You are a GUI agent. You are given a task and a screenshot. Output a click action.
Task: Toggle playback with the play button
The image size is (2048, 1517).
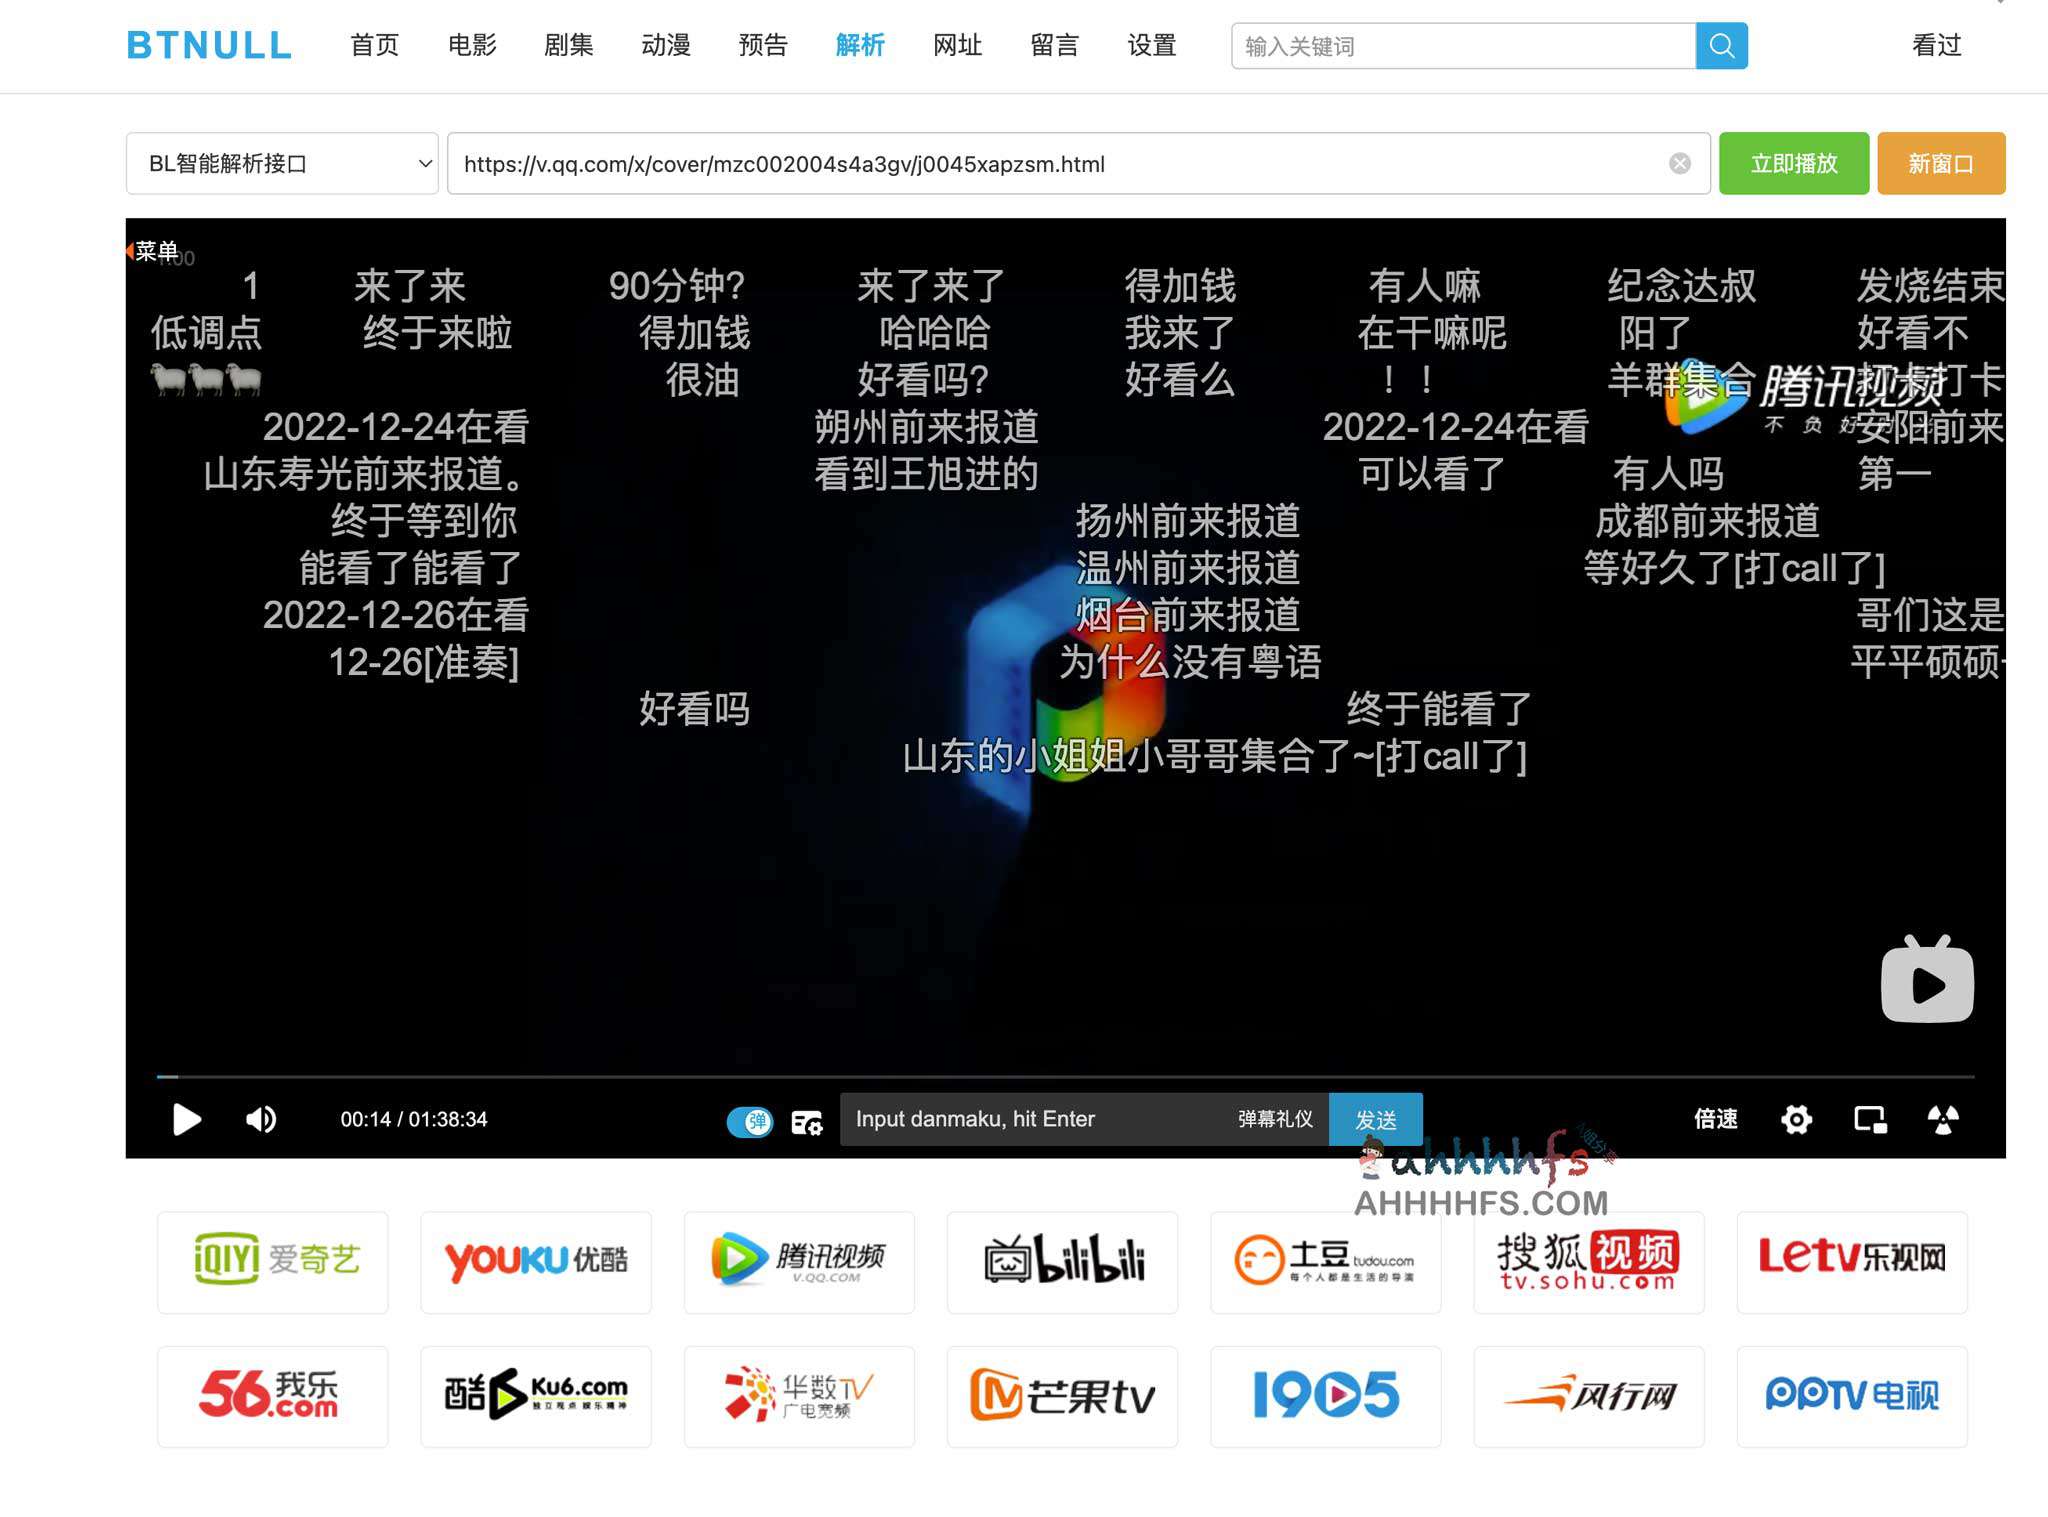186,1120
